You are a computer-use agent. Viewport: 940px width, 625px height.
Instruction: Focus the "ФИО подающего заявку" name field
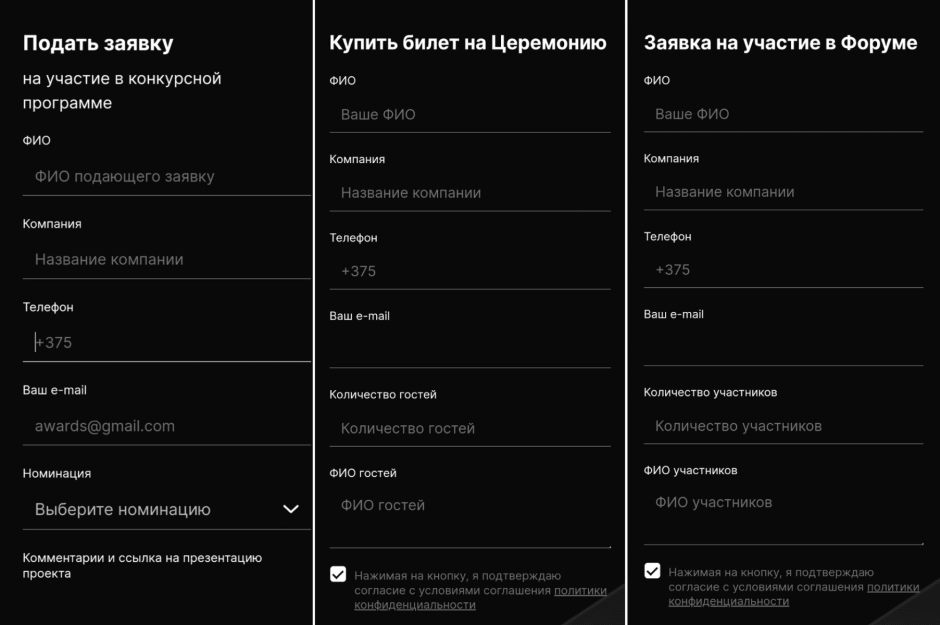(x=166, y=177)
